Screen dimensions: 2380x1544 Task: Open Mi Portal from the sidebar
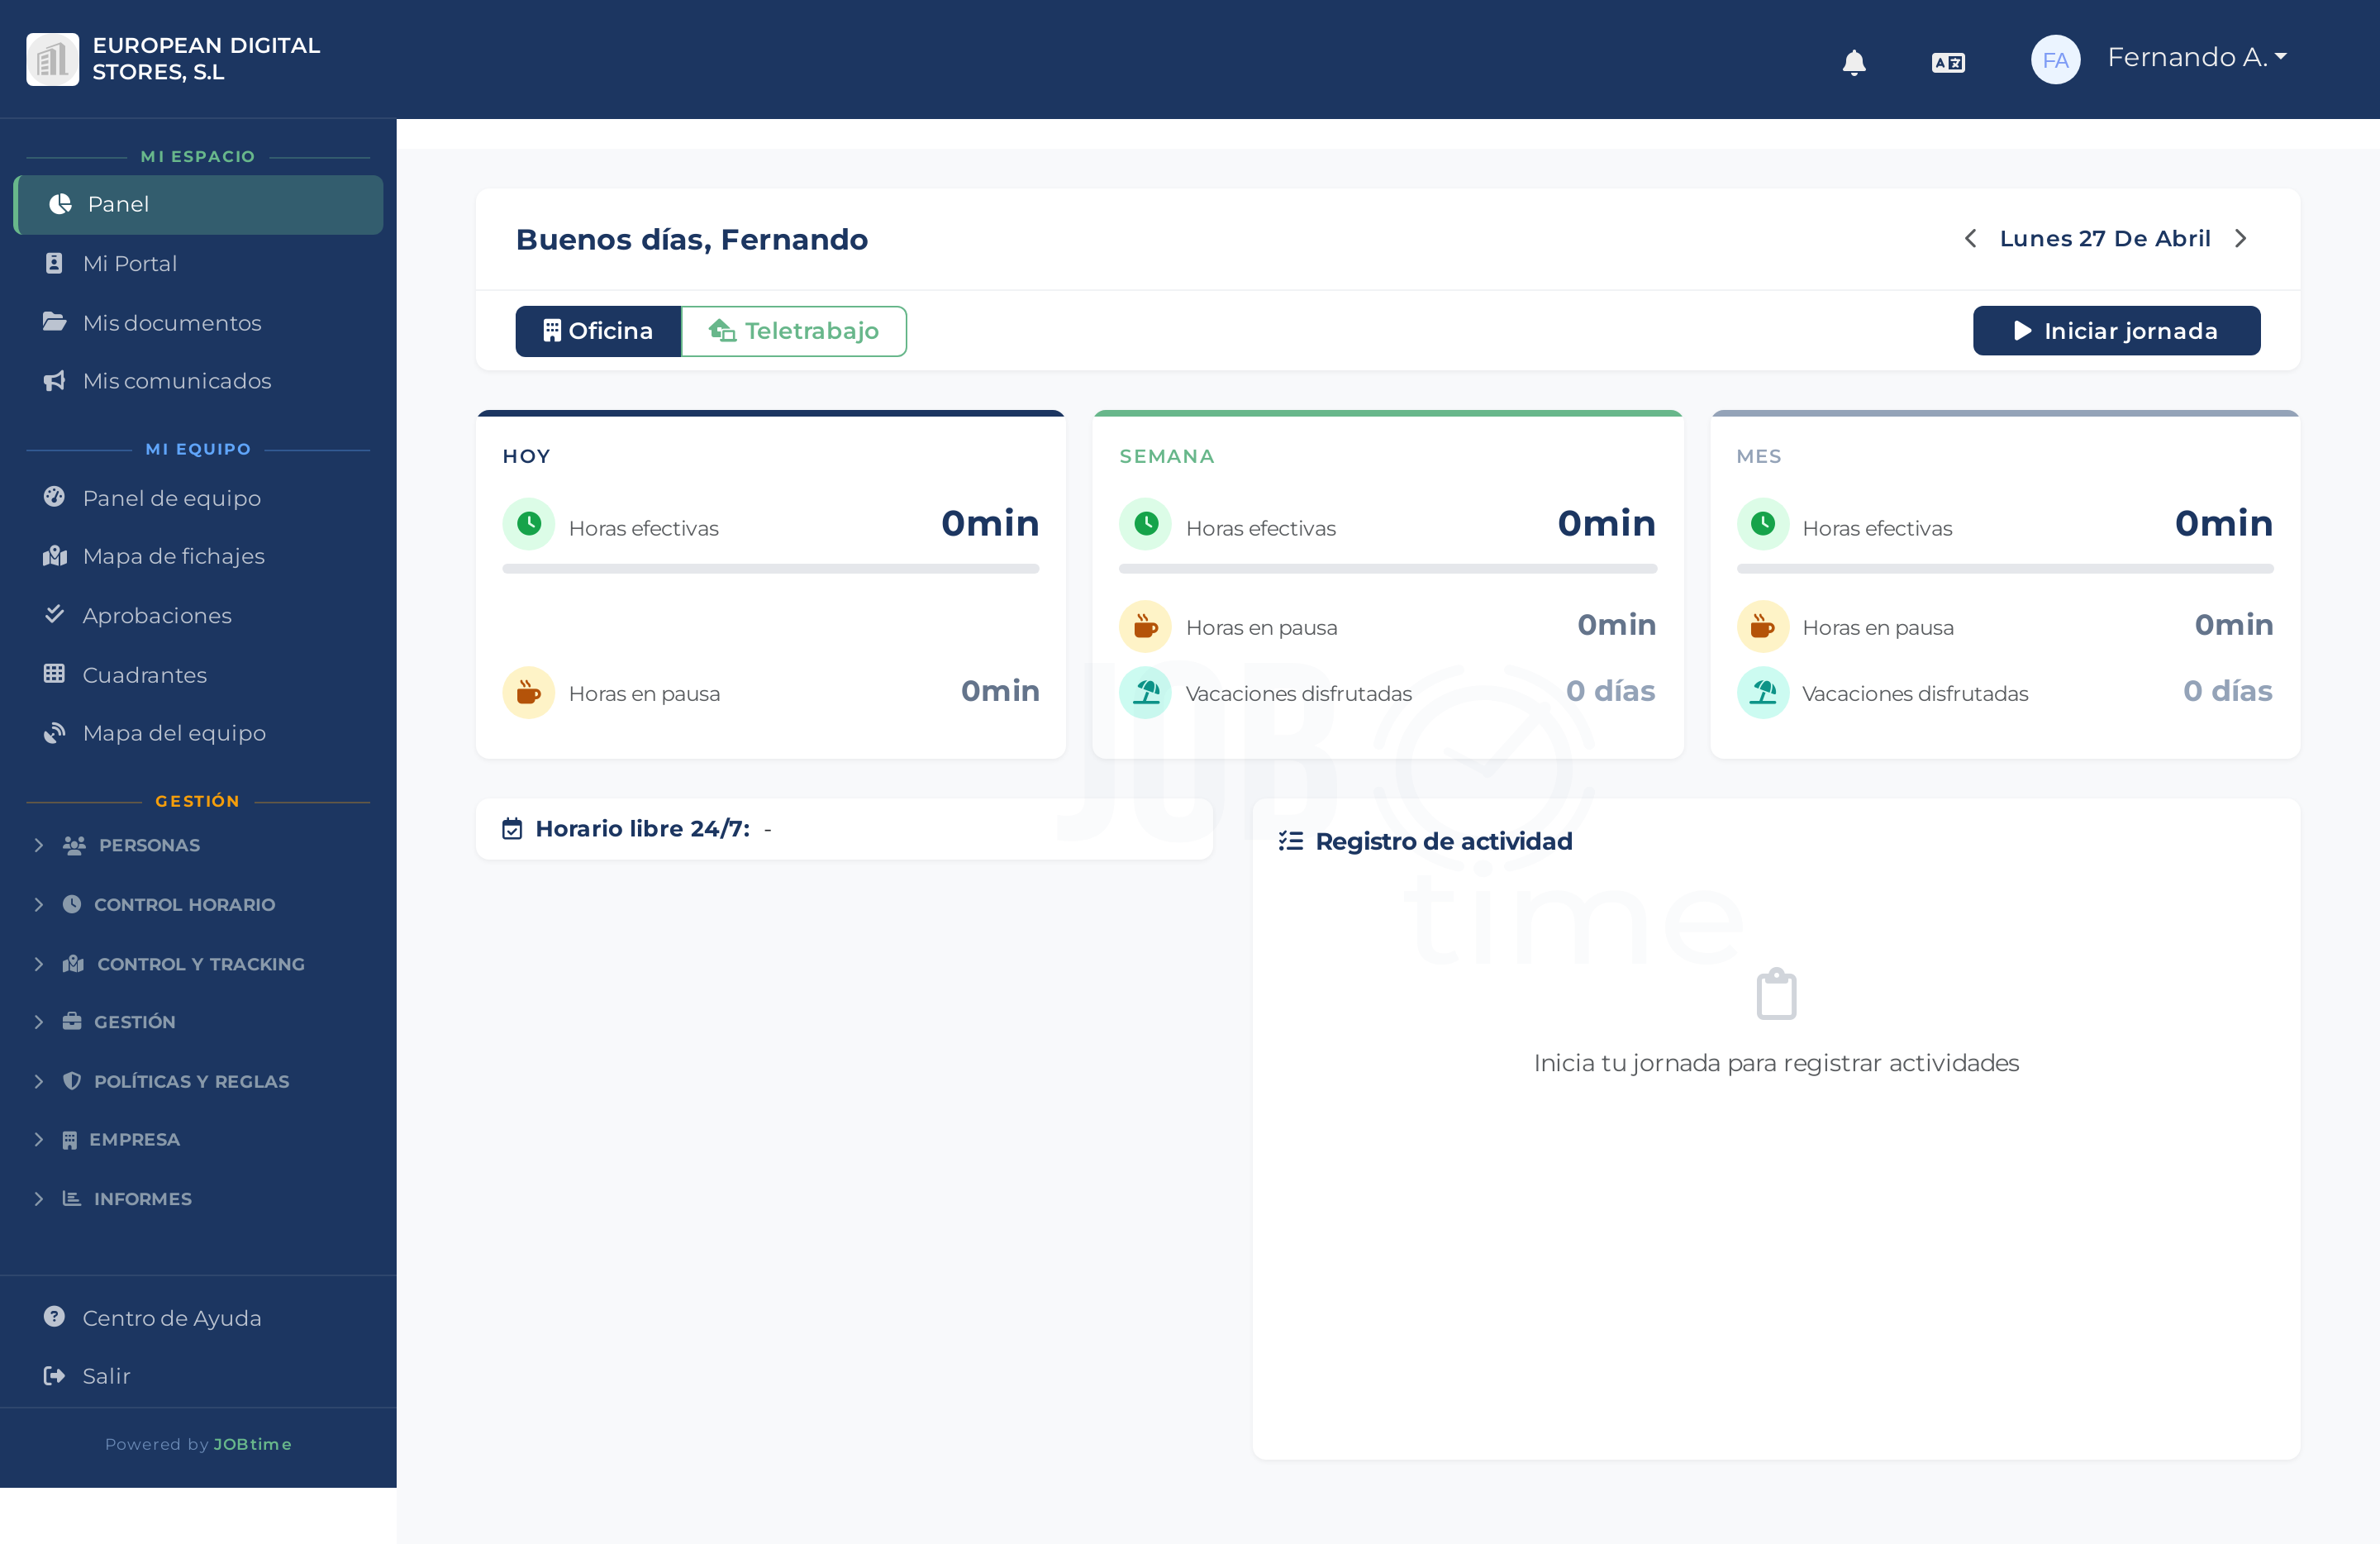131,263
